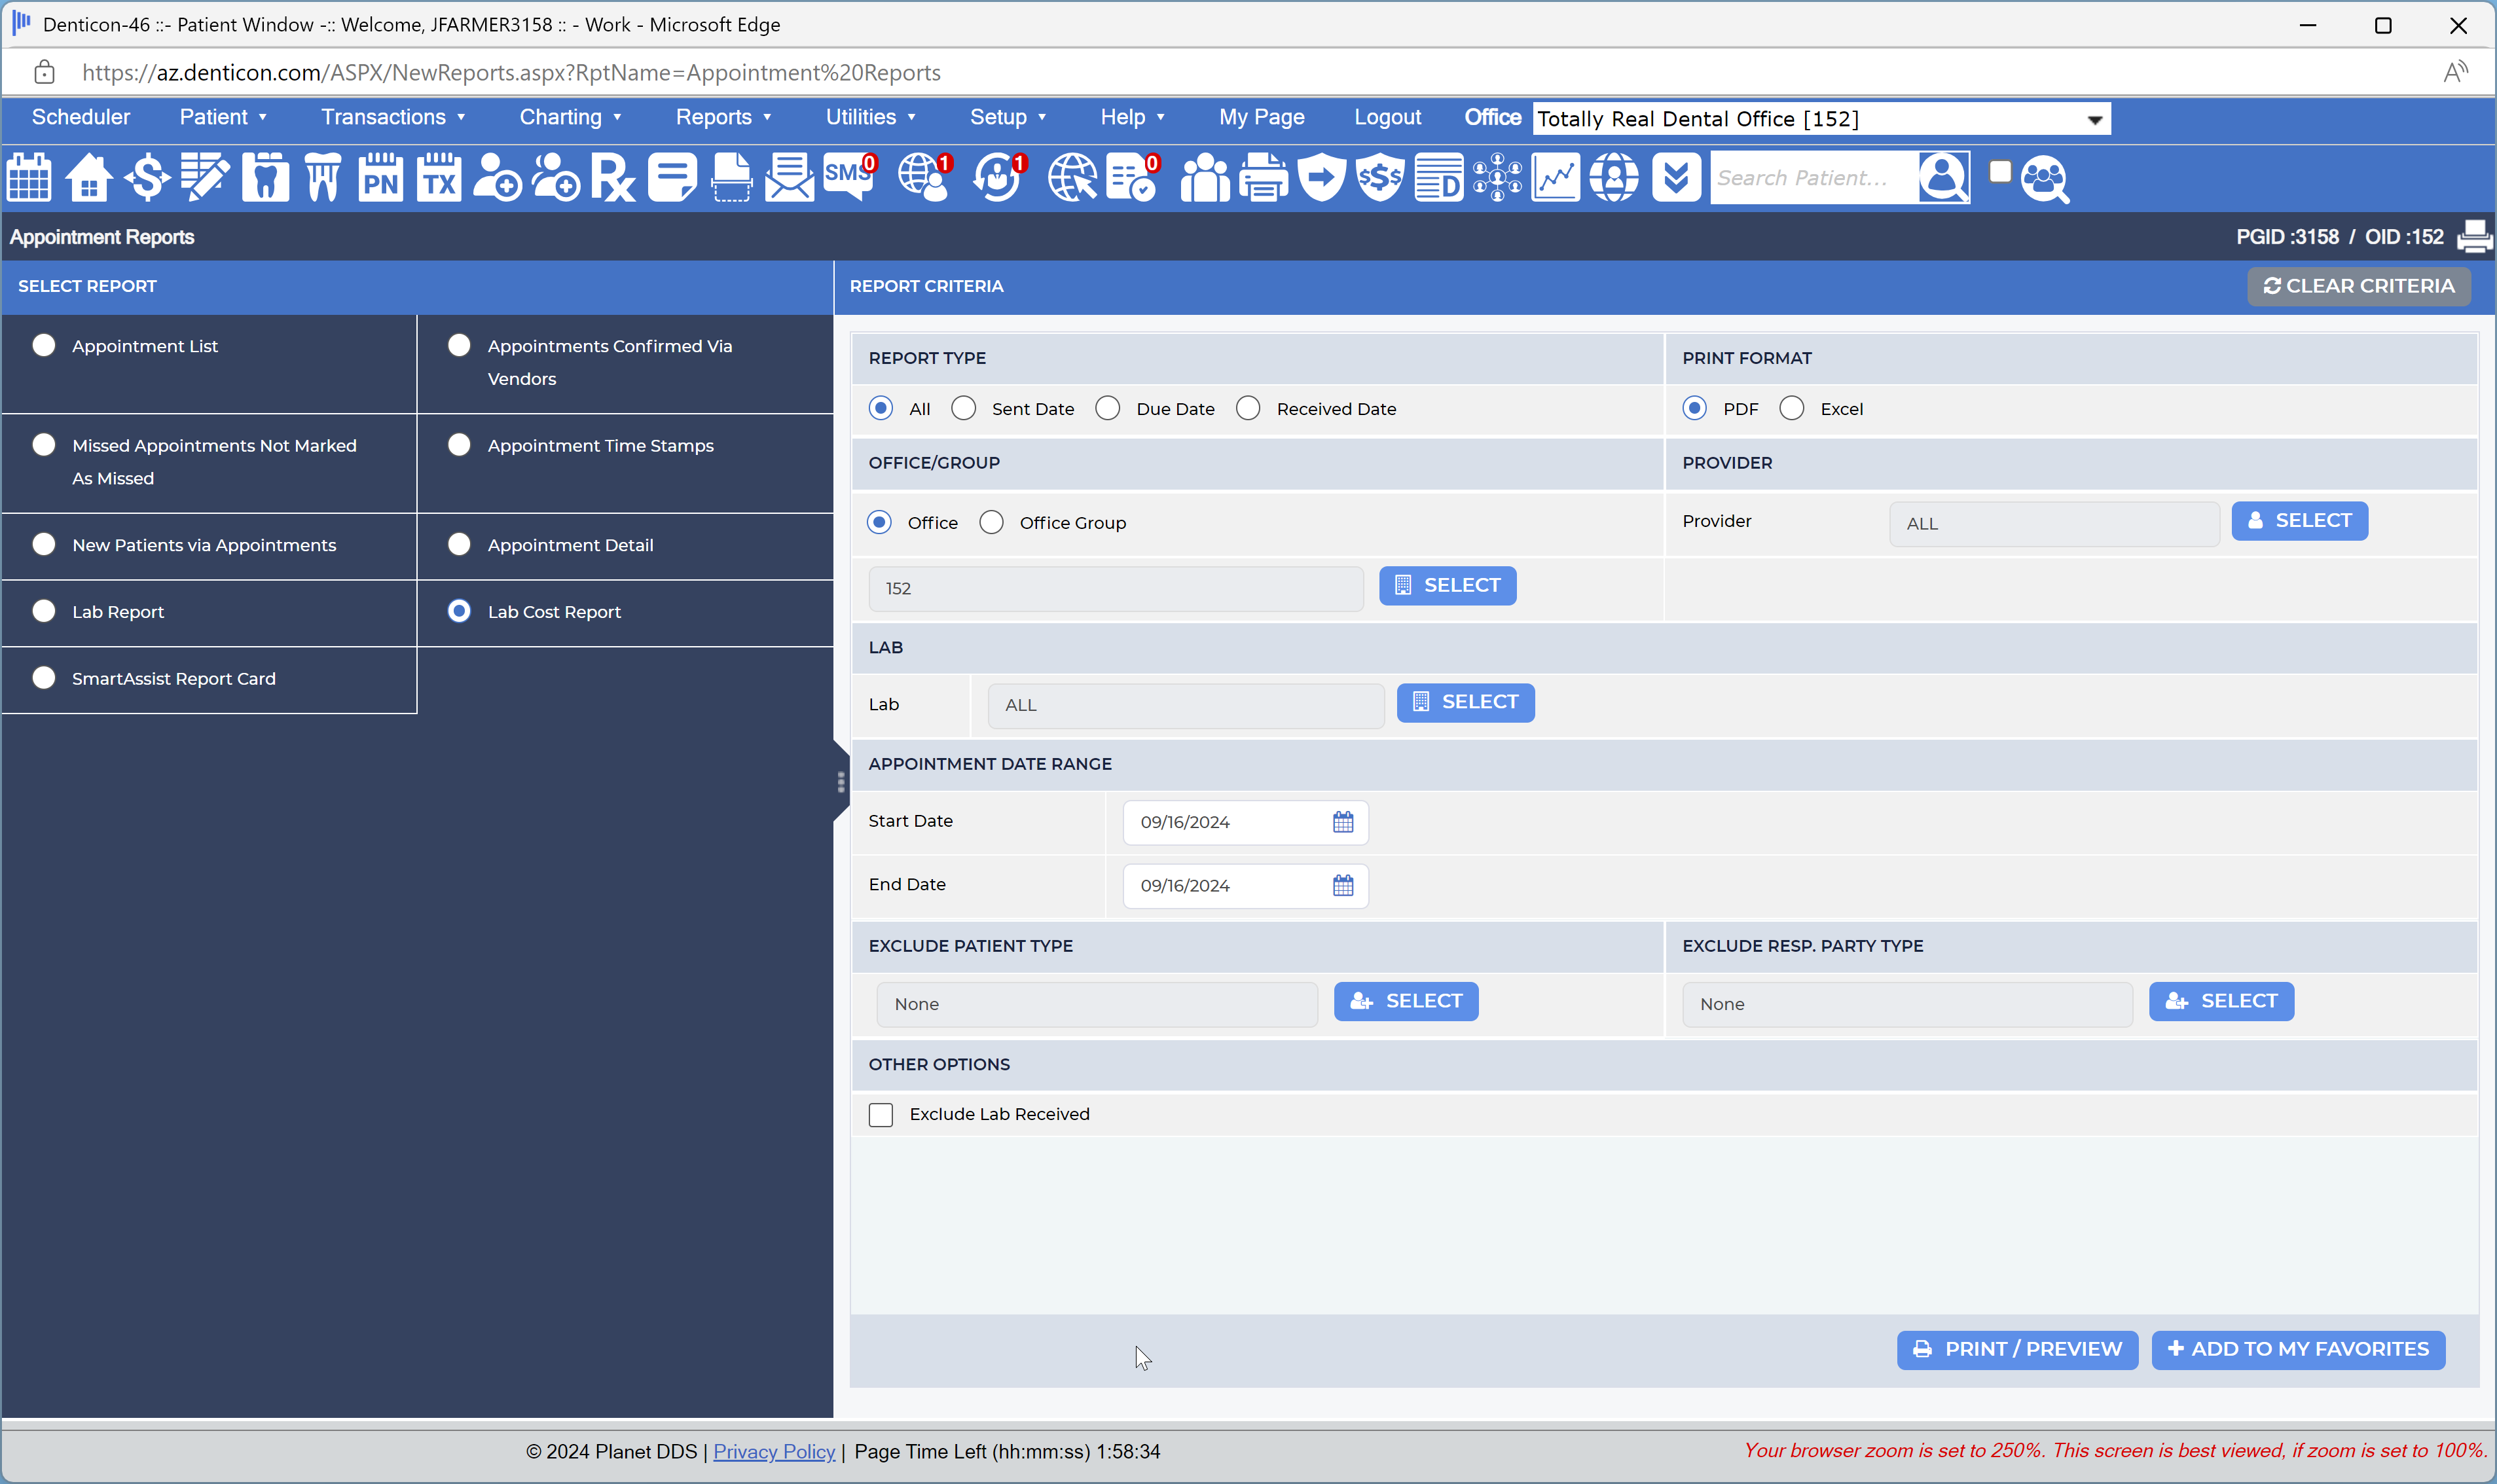Screen dimensions: 2497x1484
Task: Click the Rx prescription icon
Action: (x=613, y=178)
